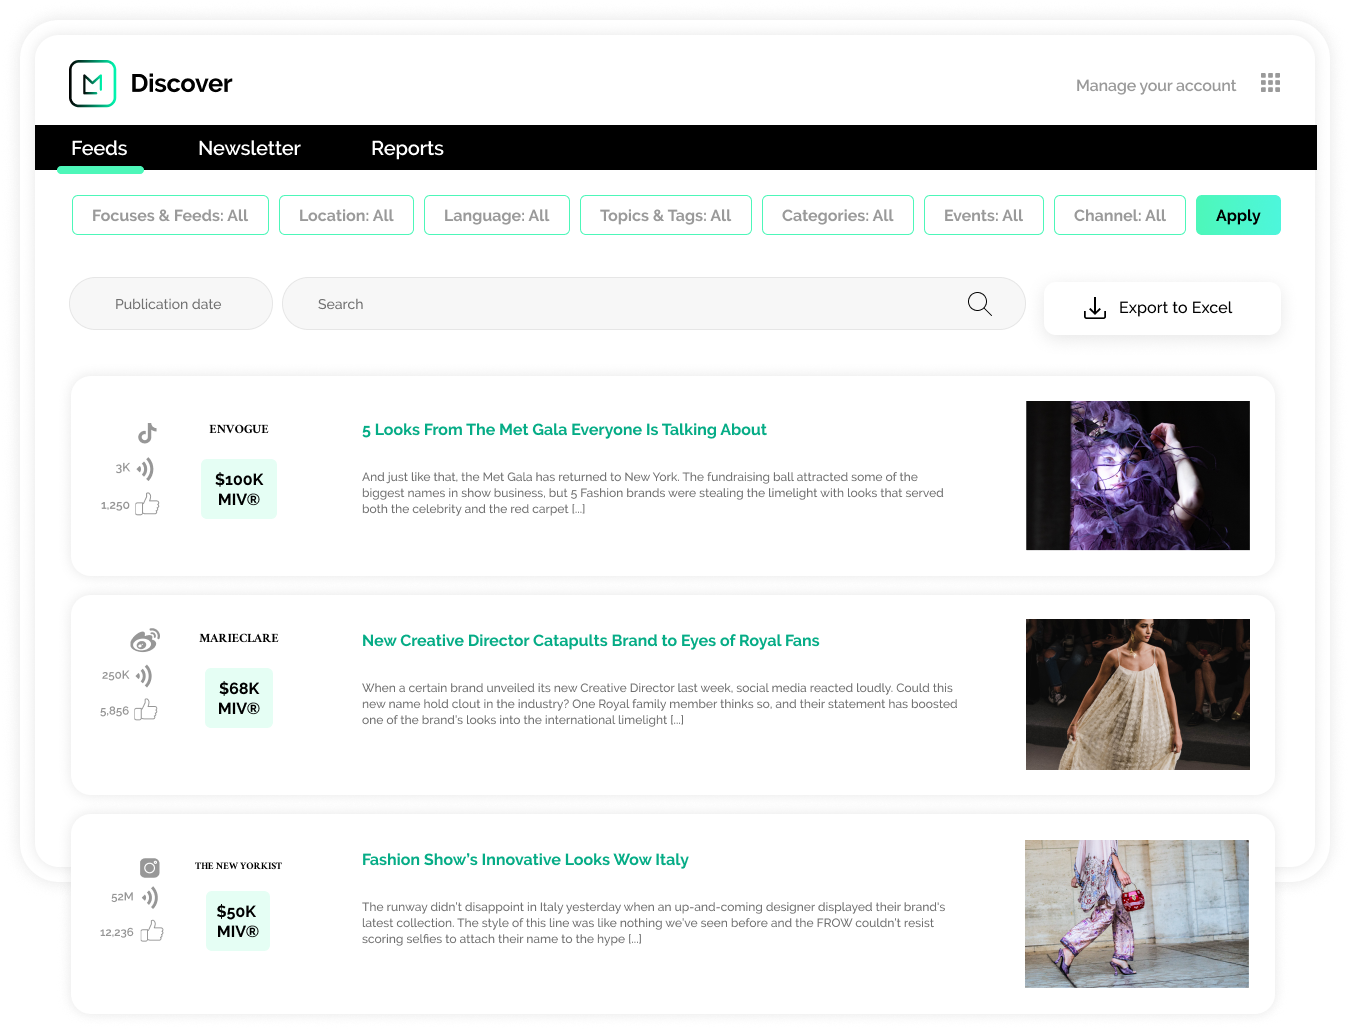
Task: Click the Weibo icon on Marieclare post
Action: [x=145, y=640]
